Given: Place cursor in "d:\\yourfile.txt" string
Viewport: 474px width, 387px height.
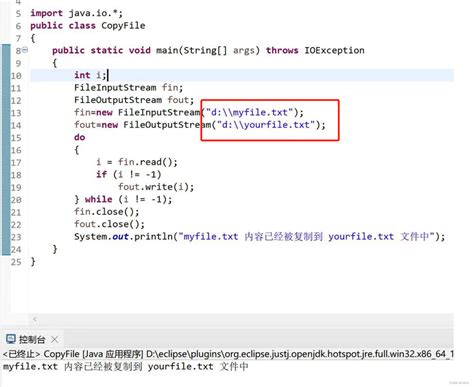Looking at the screenshot, I should 266,125.
